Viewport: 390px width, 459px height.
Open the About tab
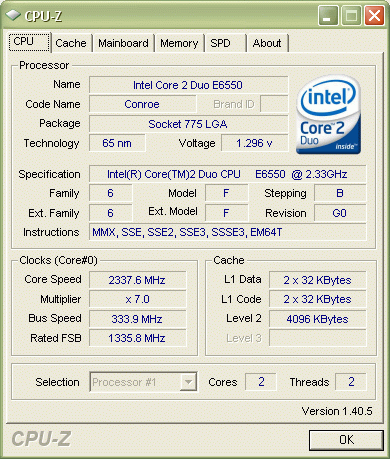pos(268,43)
